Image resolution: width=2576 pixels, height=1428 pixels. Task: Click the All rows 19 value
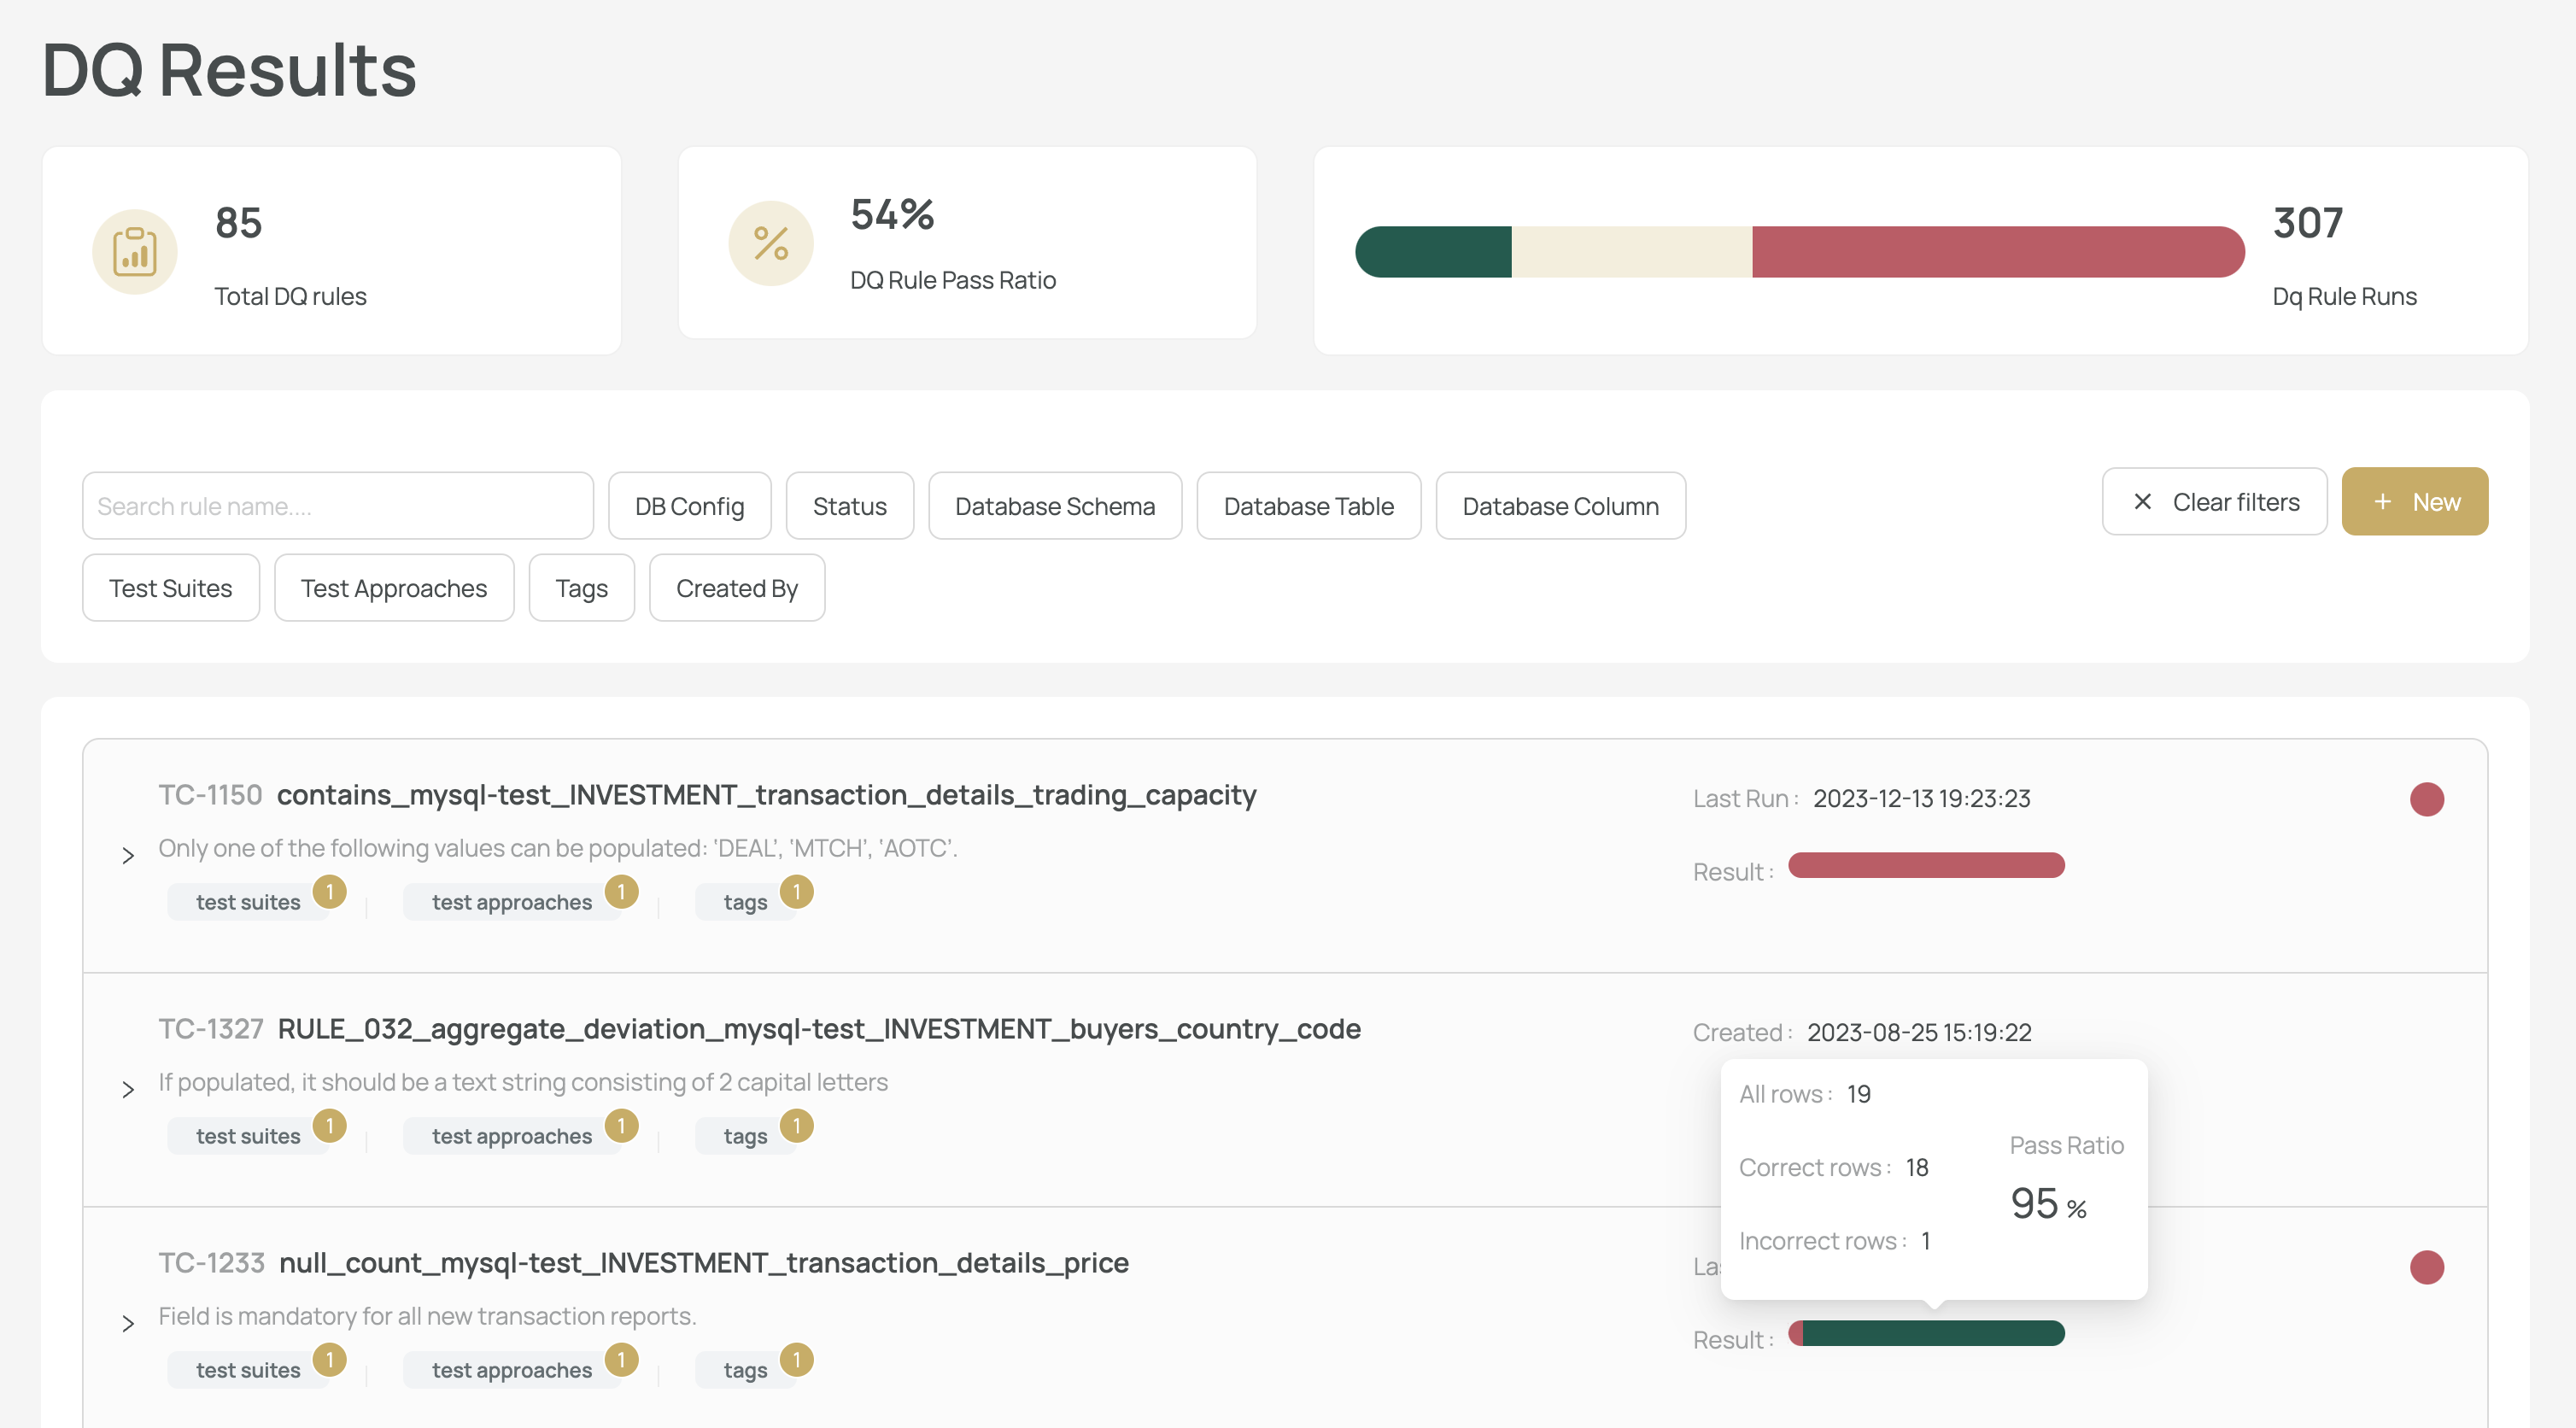click(1859, 1094)
